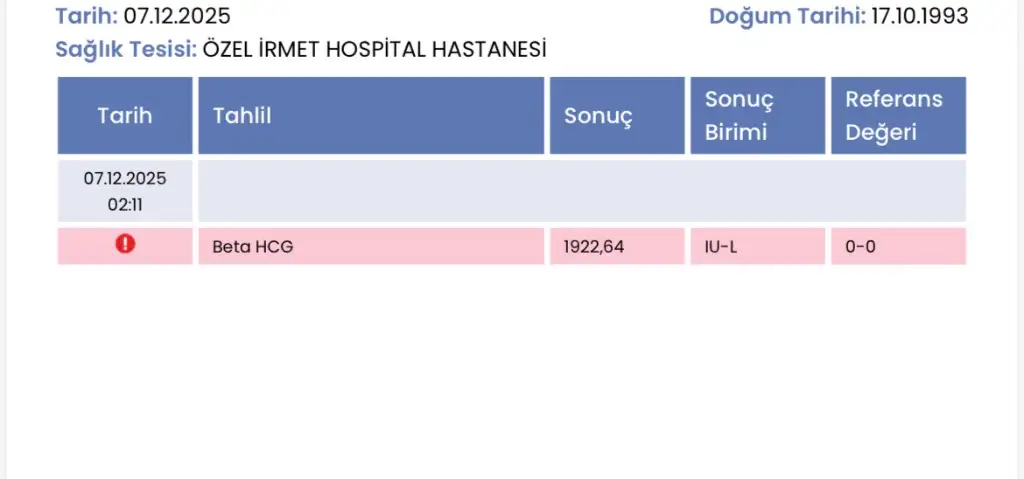Click the 0-0 reference value cell
The height and width of the screenshot is (479, 1024).
(x=860, y=246)
